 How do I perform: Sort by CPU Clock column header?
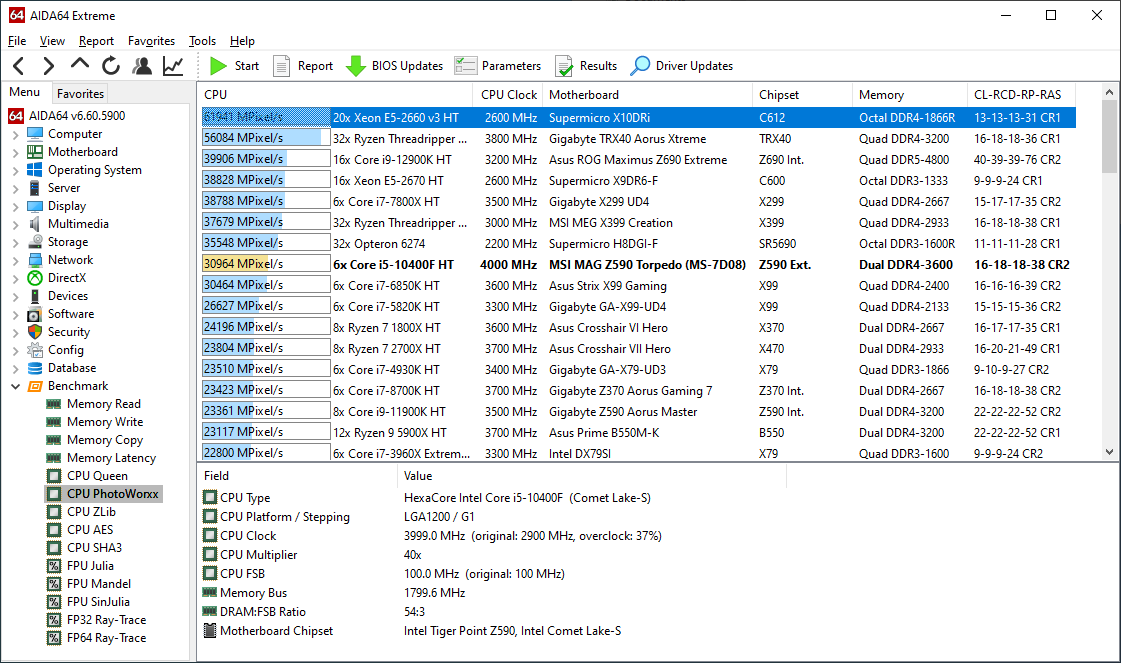(x=509, y=95)
